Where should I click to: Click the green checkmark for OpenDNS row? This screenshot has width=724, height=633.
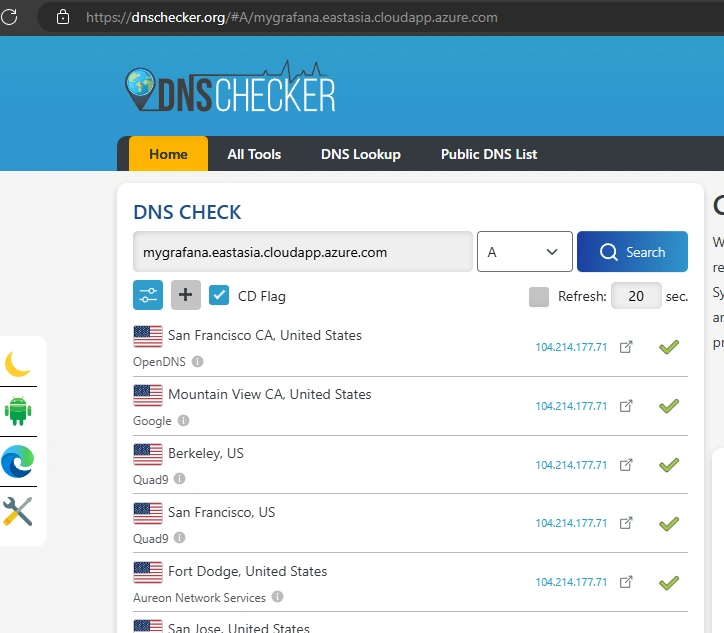pos(669,347)
